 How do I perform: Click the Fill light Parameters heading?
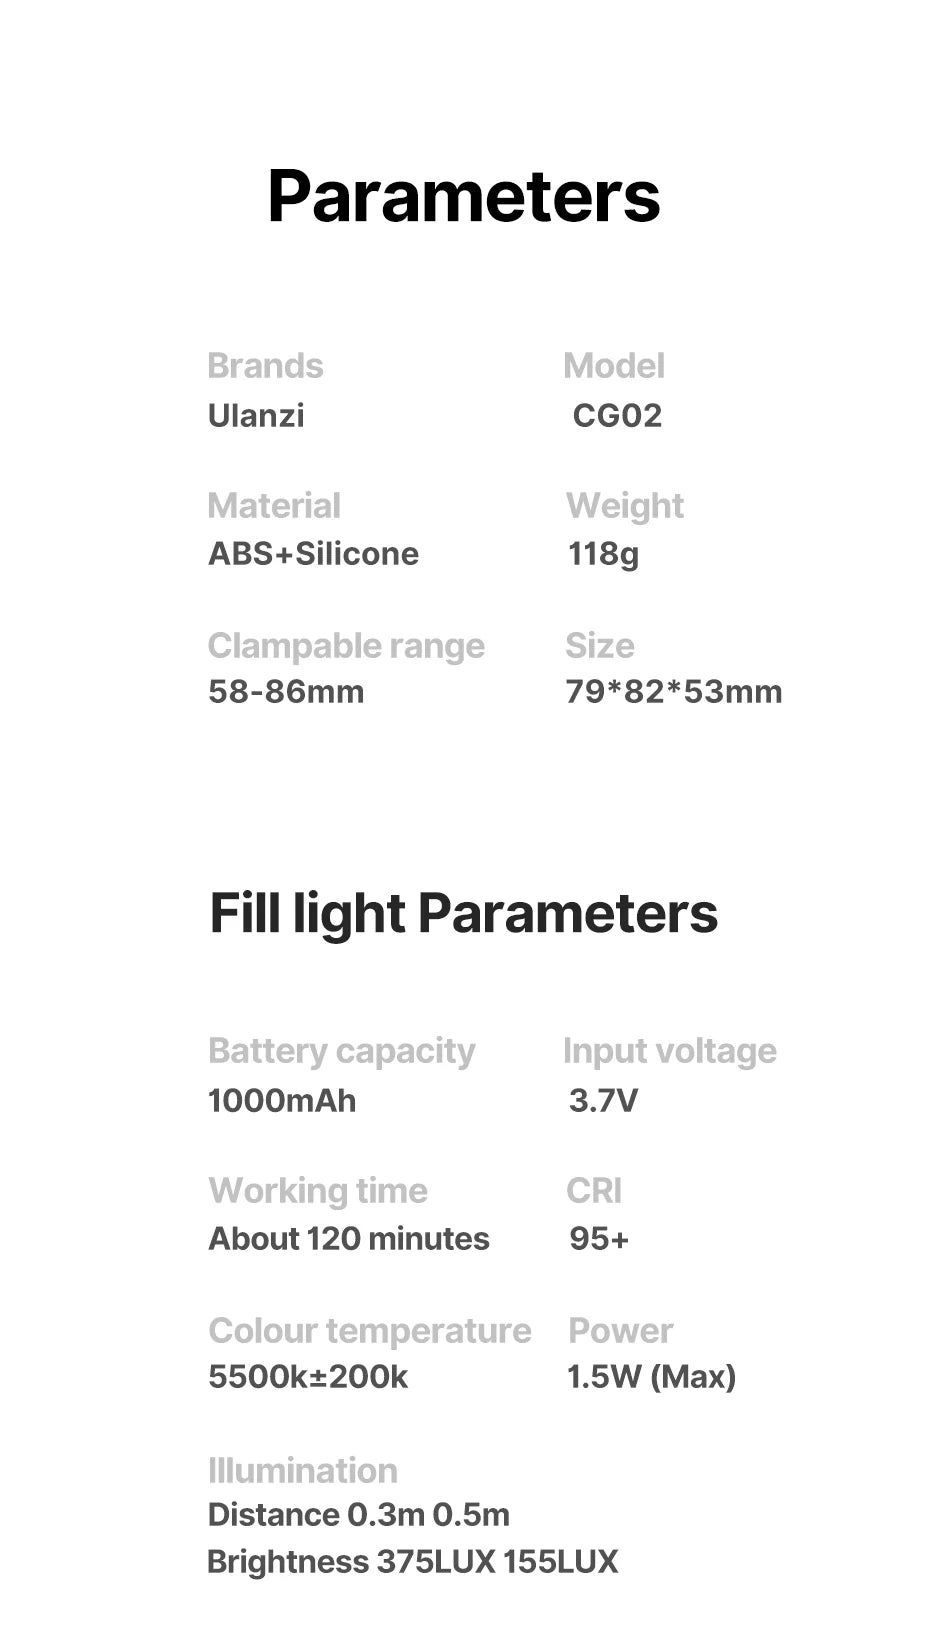pyautogui.click(x=463, y=913)
